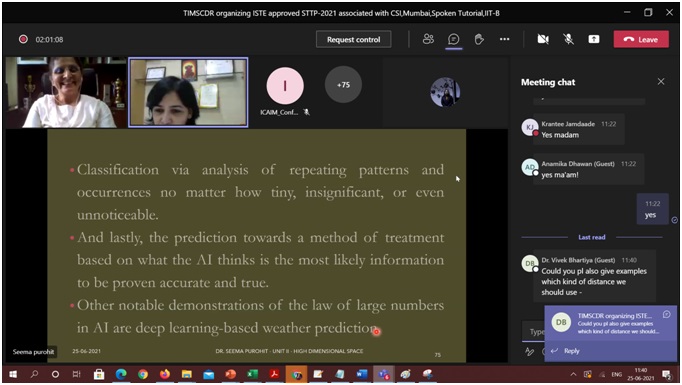Open the message Format options icon
This screenshot has width=682, height=385.
tap(529, 351)
